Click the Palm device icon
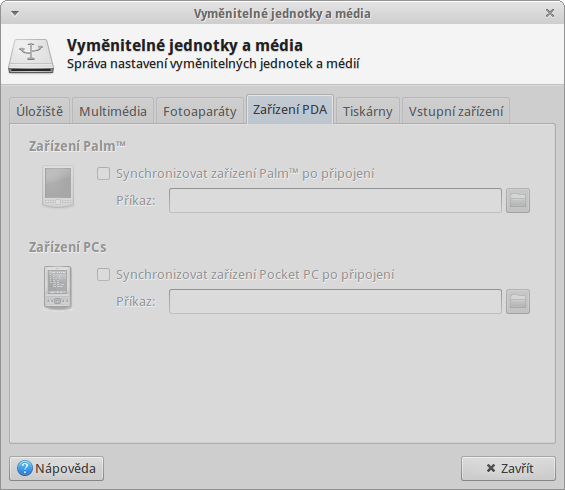 pos(58,186)
